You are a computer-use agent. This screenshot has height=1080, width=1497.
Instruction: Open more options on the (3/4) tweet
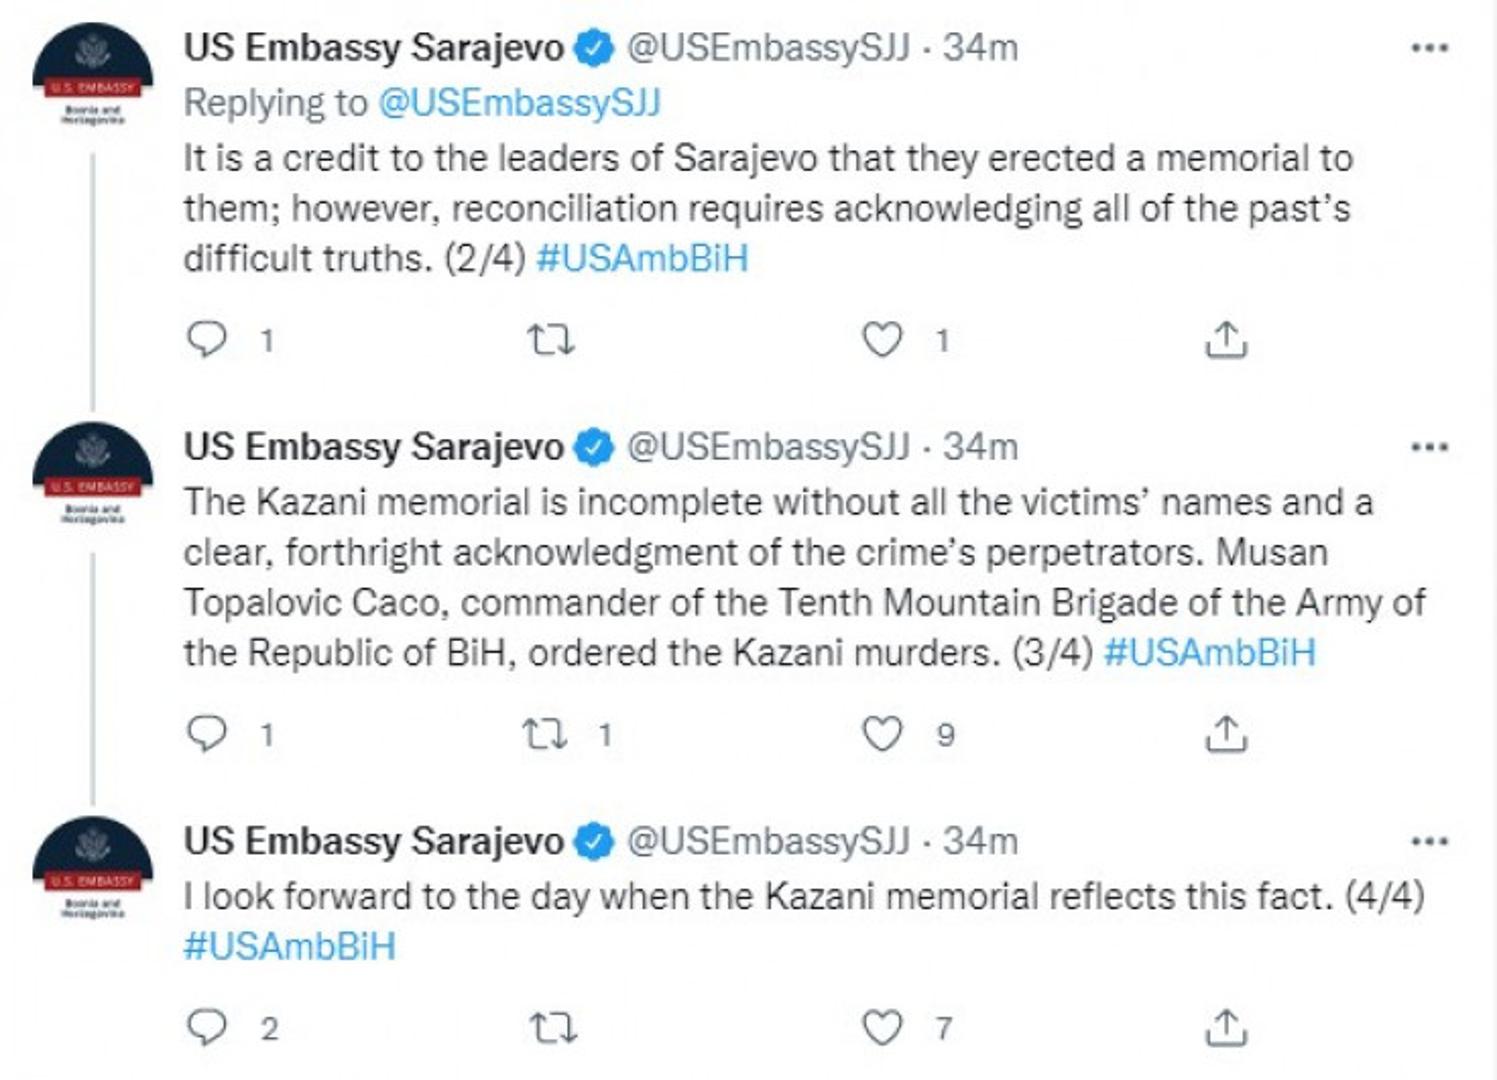tap(1429, 447)
